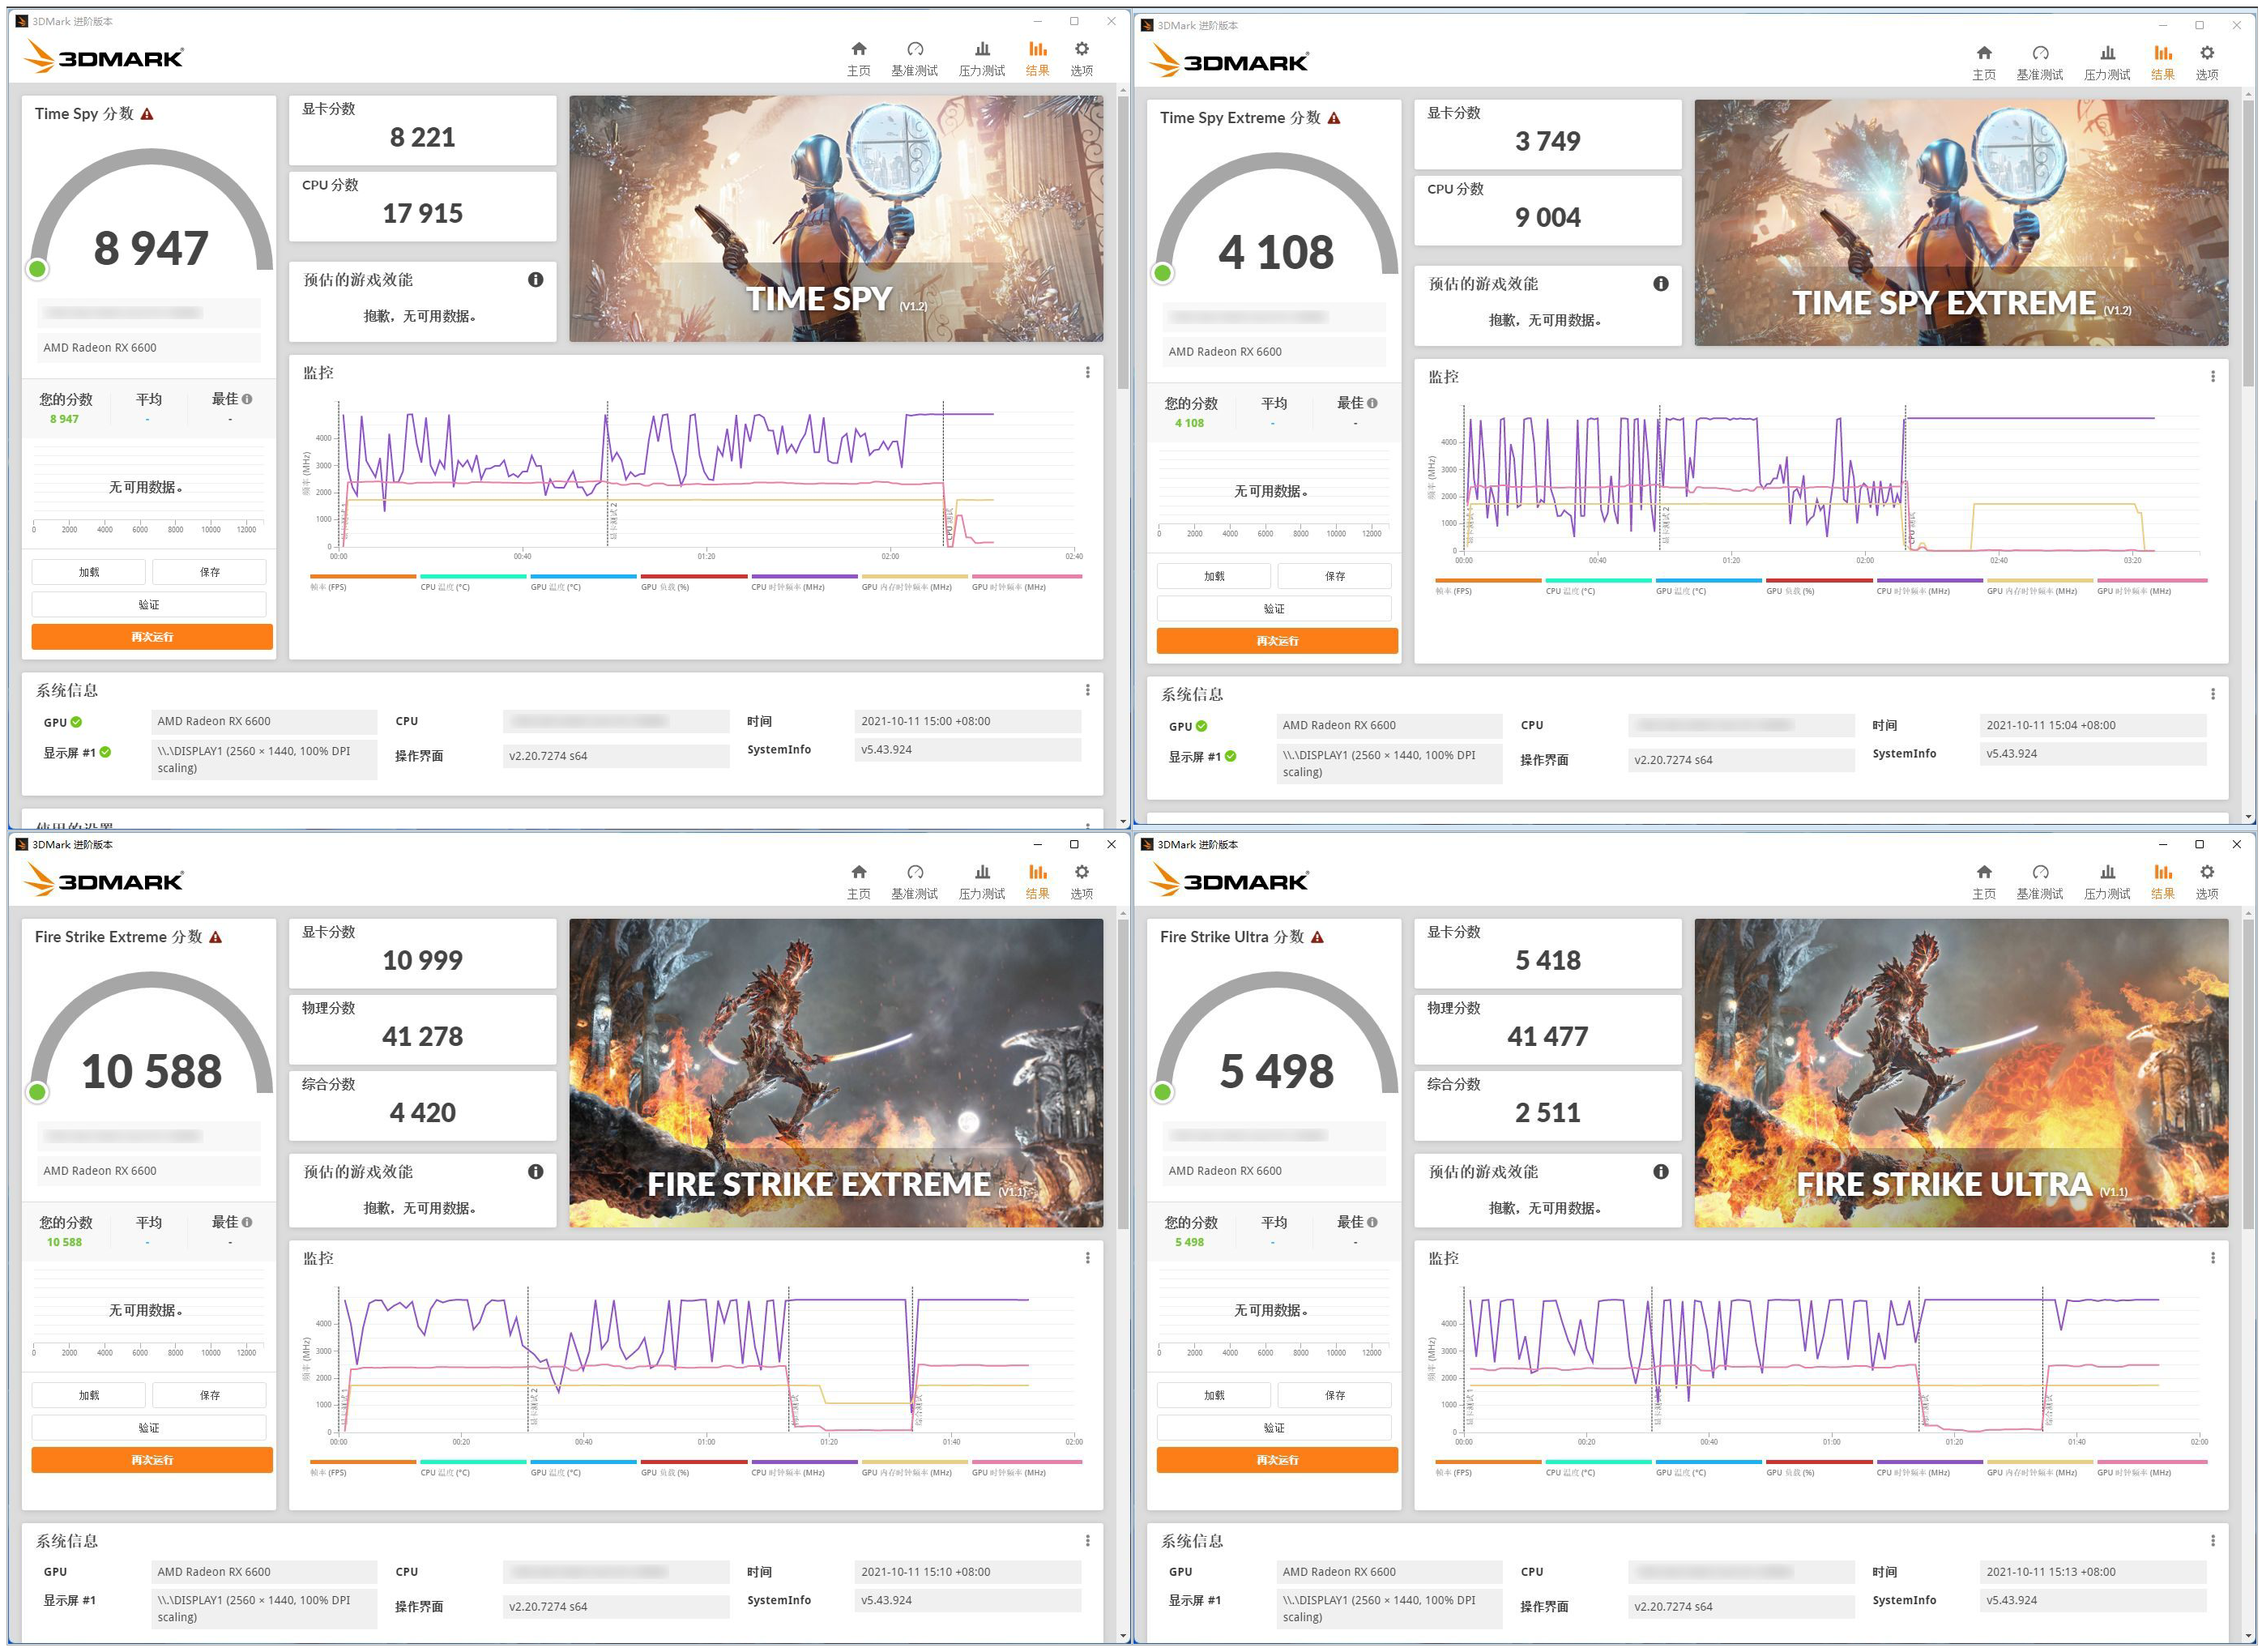
Task: Open Benchmarks in Fire Strike Extreme window
Action: click(x=914, y=881)
